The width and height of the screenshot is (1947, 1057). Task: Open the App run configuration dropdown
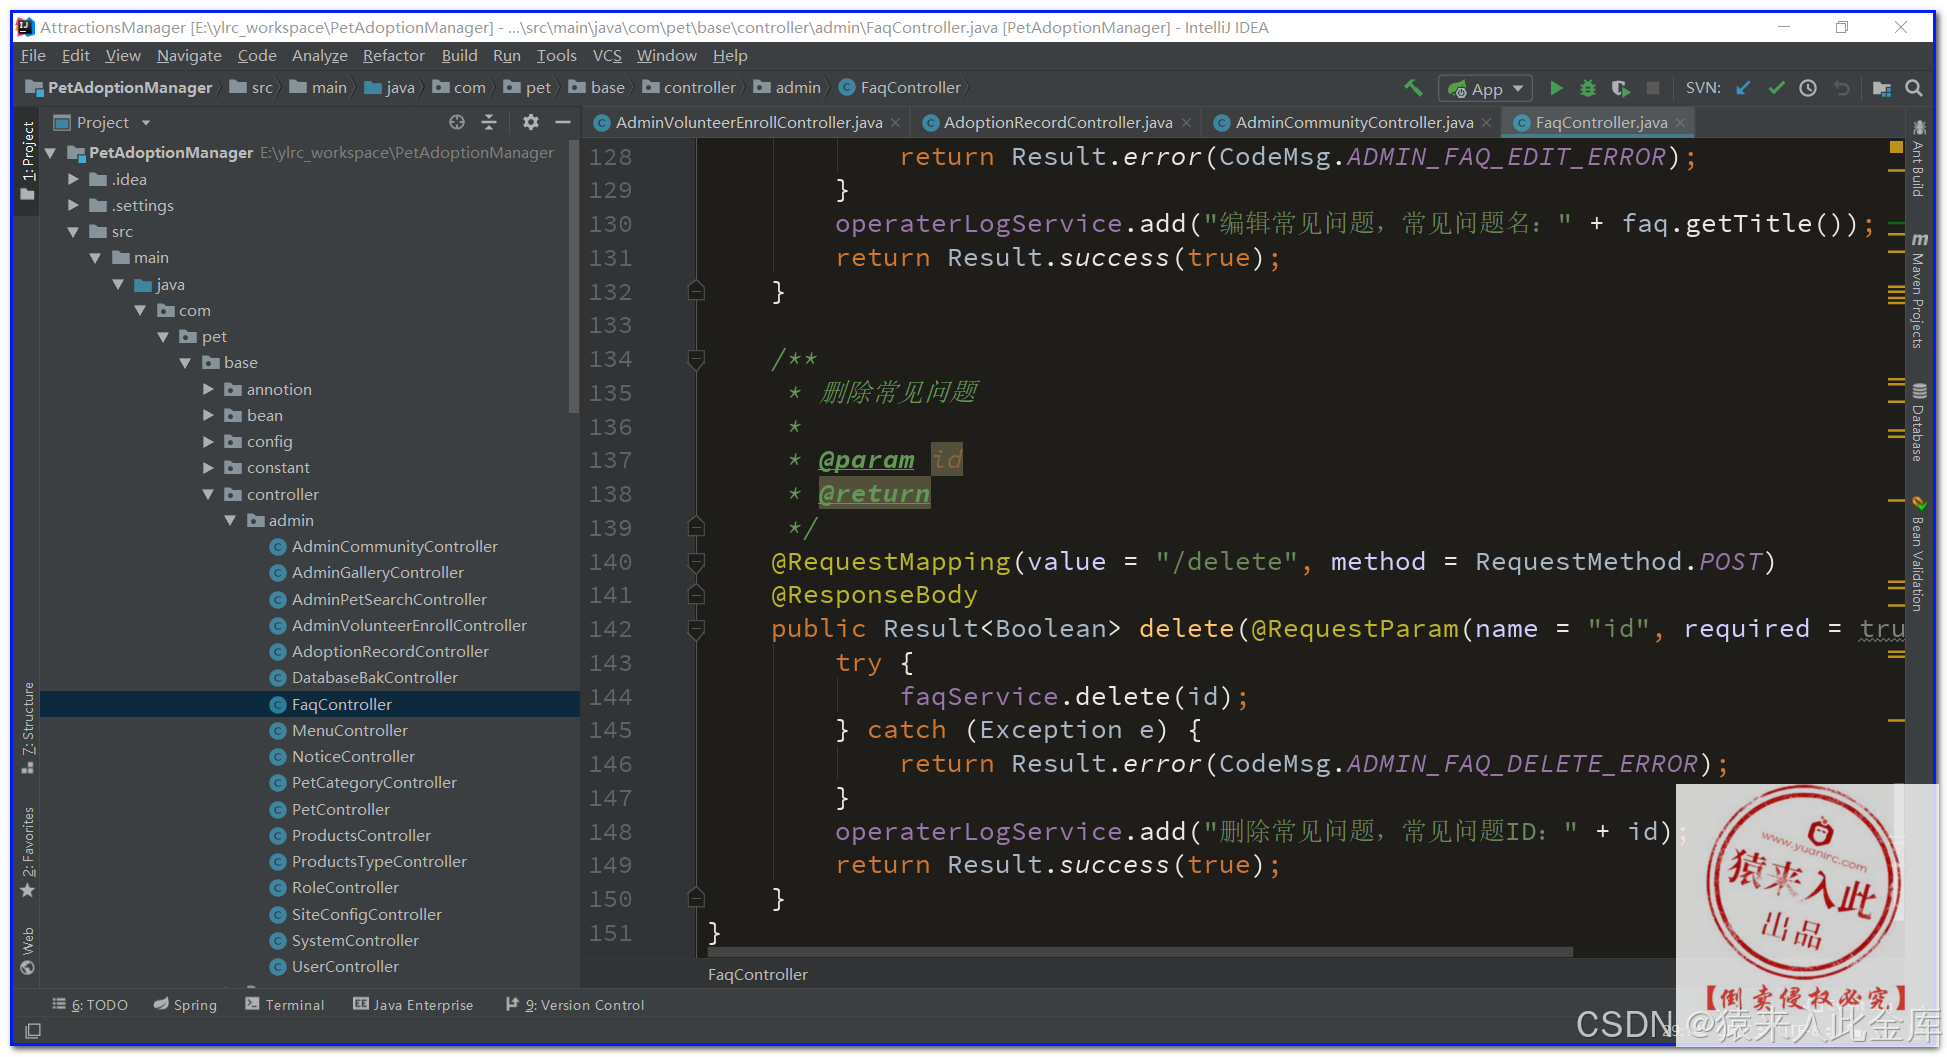pos(1485,89)
